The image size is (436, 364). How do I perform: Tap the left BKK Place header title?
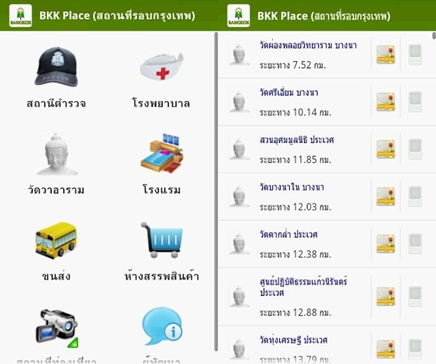click(x=117, y=15)
